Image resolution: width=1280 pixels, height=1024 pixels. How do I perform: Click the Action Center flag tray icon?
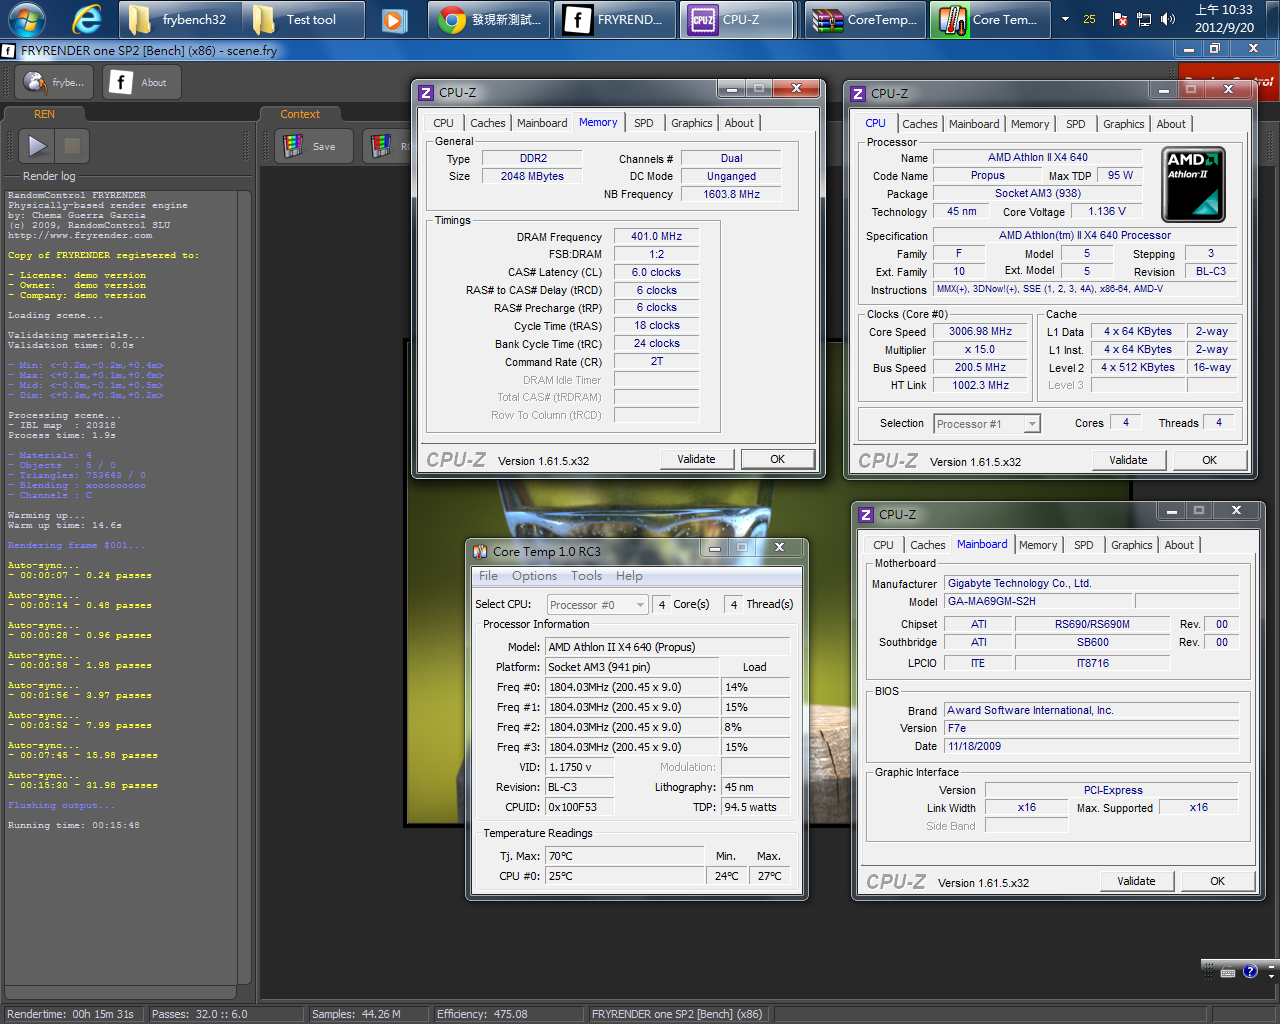[1120, 19]
